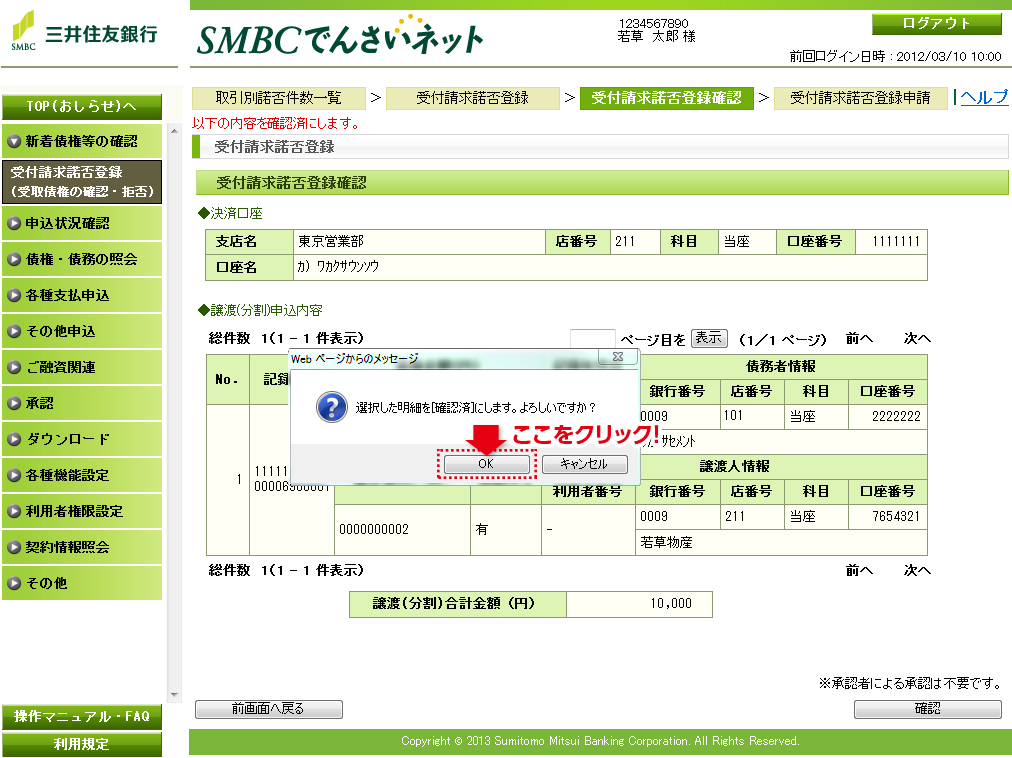This screenshot has height=758, width=1012.
Task: Click キャンセル in the message dialog
Action: click(584, 464)
